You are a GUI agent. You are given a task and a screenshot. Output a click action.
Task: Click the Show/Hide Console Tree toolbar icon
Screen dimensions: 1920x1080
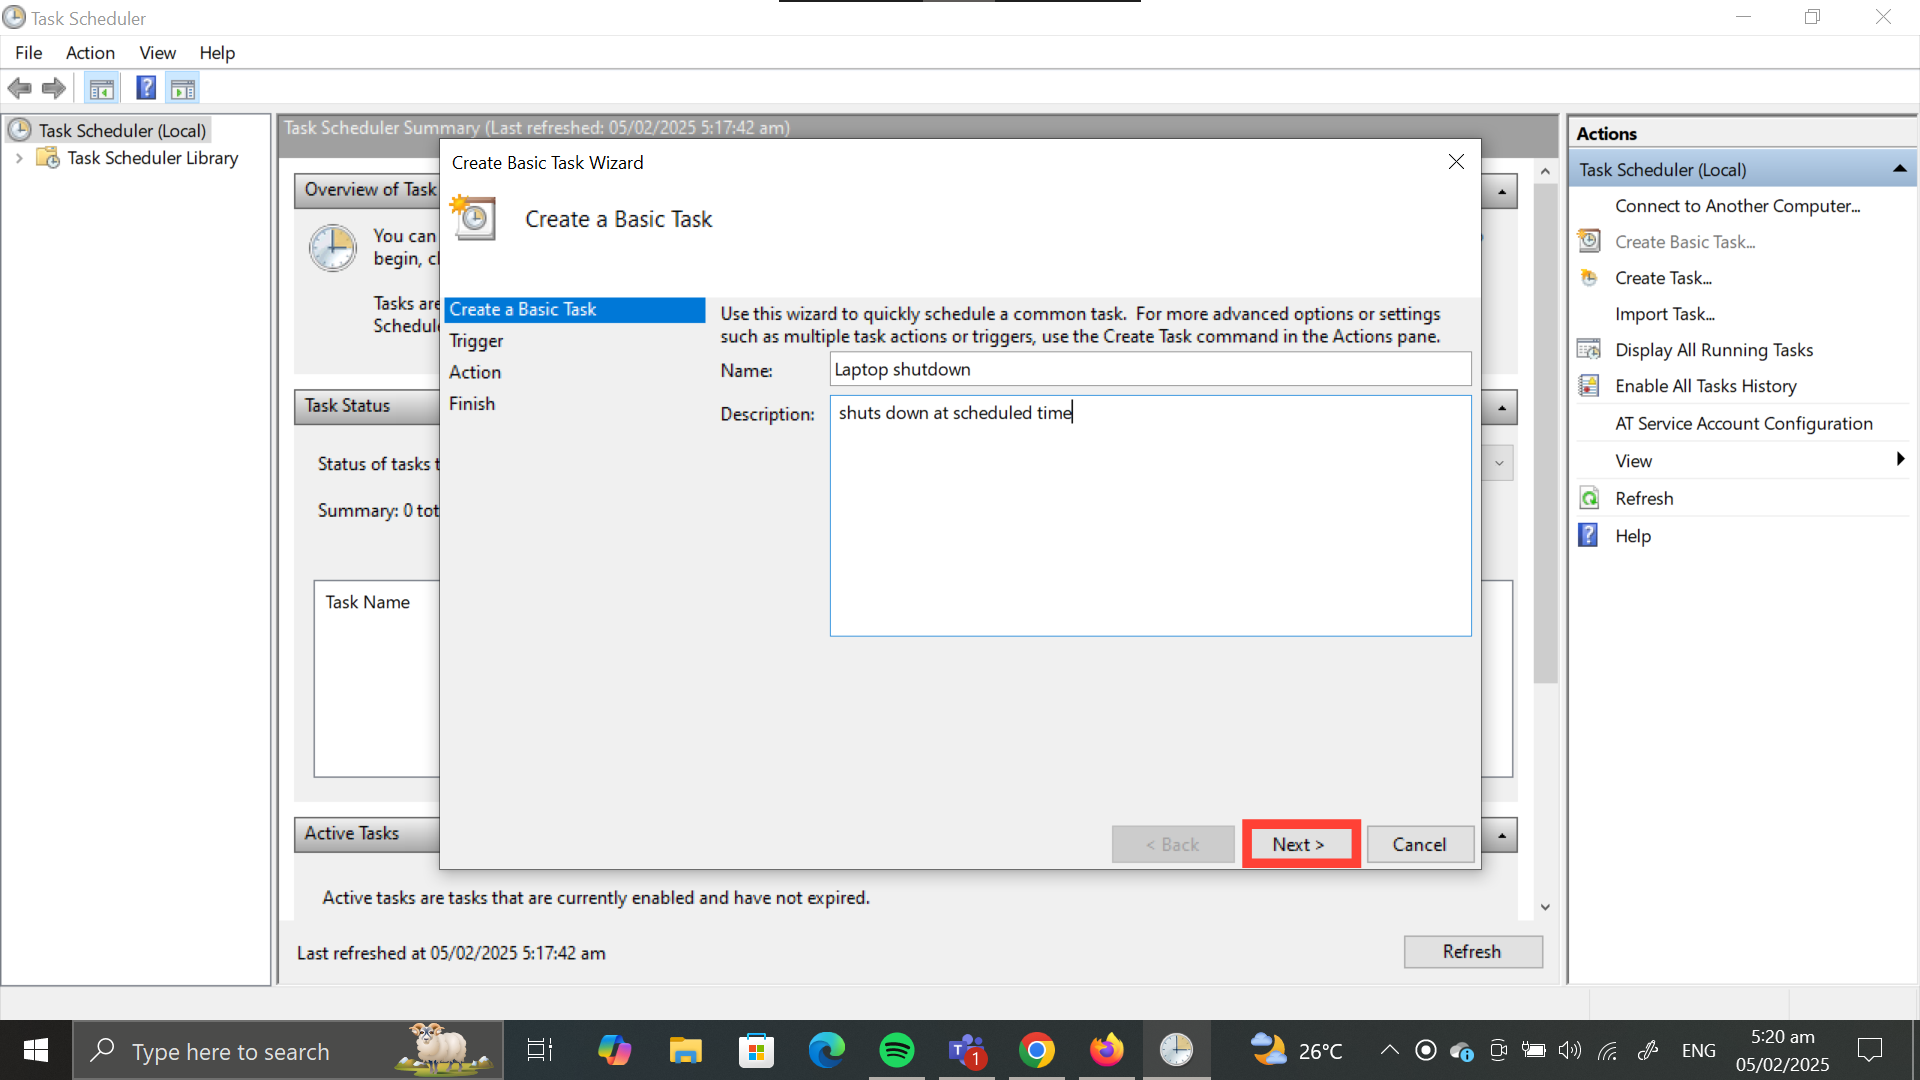[x=101, y=88]
